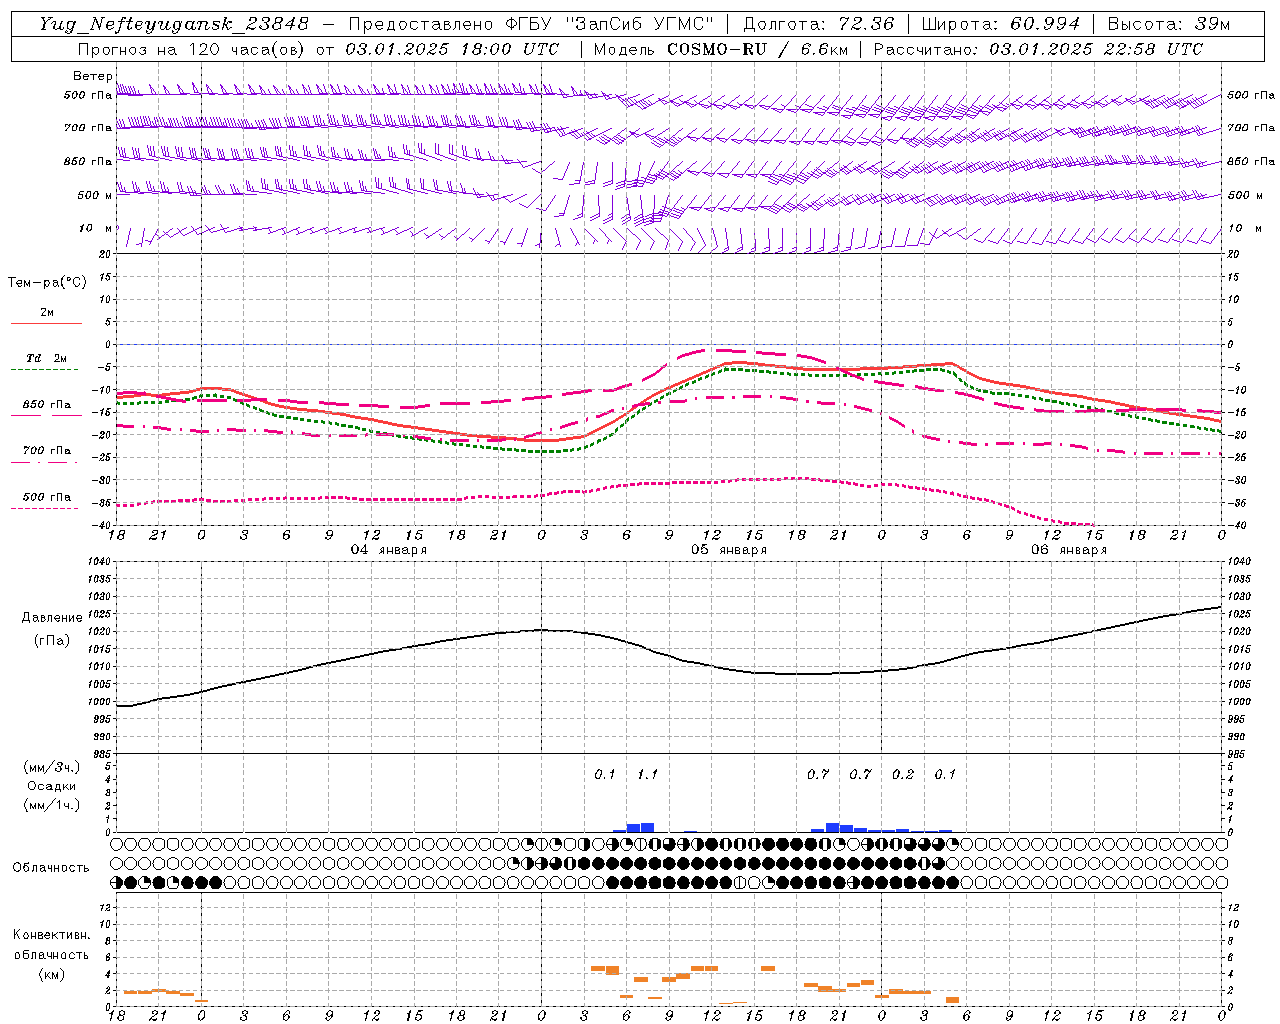The image size is (1280, 1024).
Task: Click the 700 гПа temperature legend entry
Action: click(47, 450)
